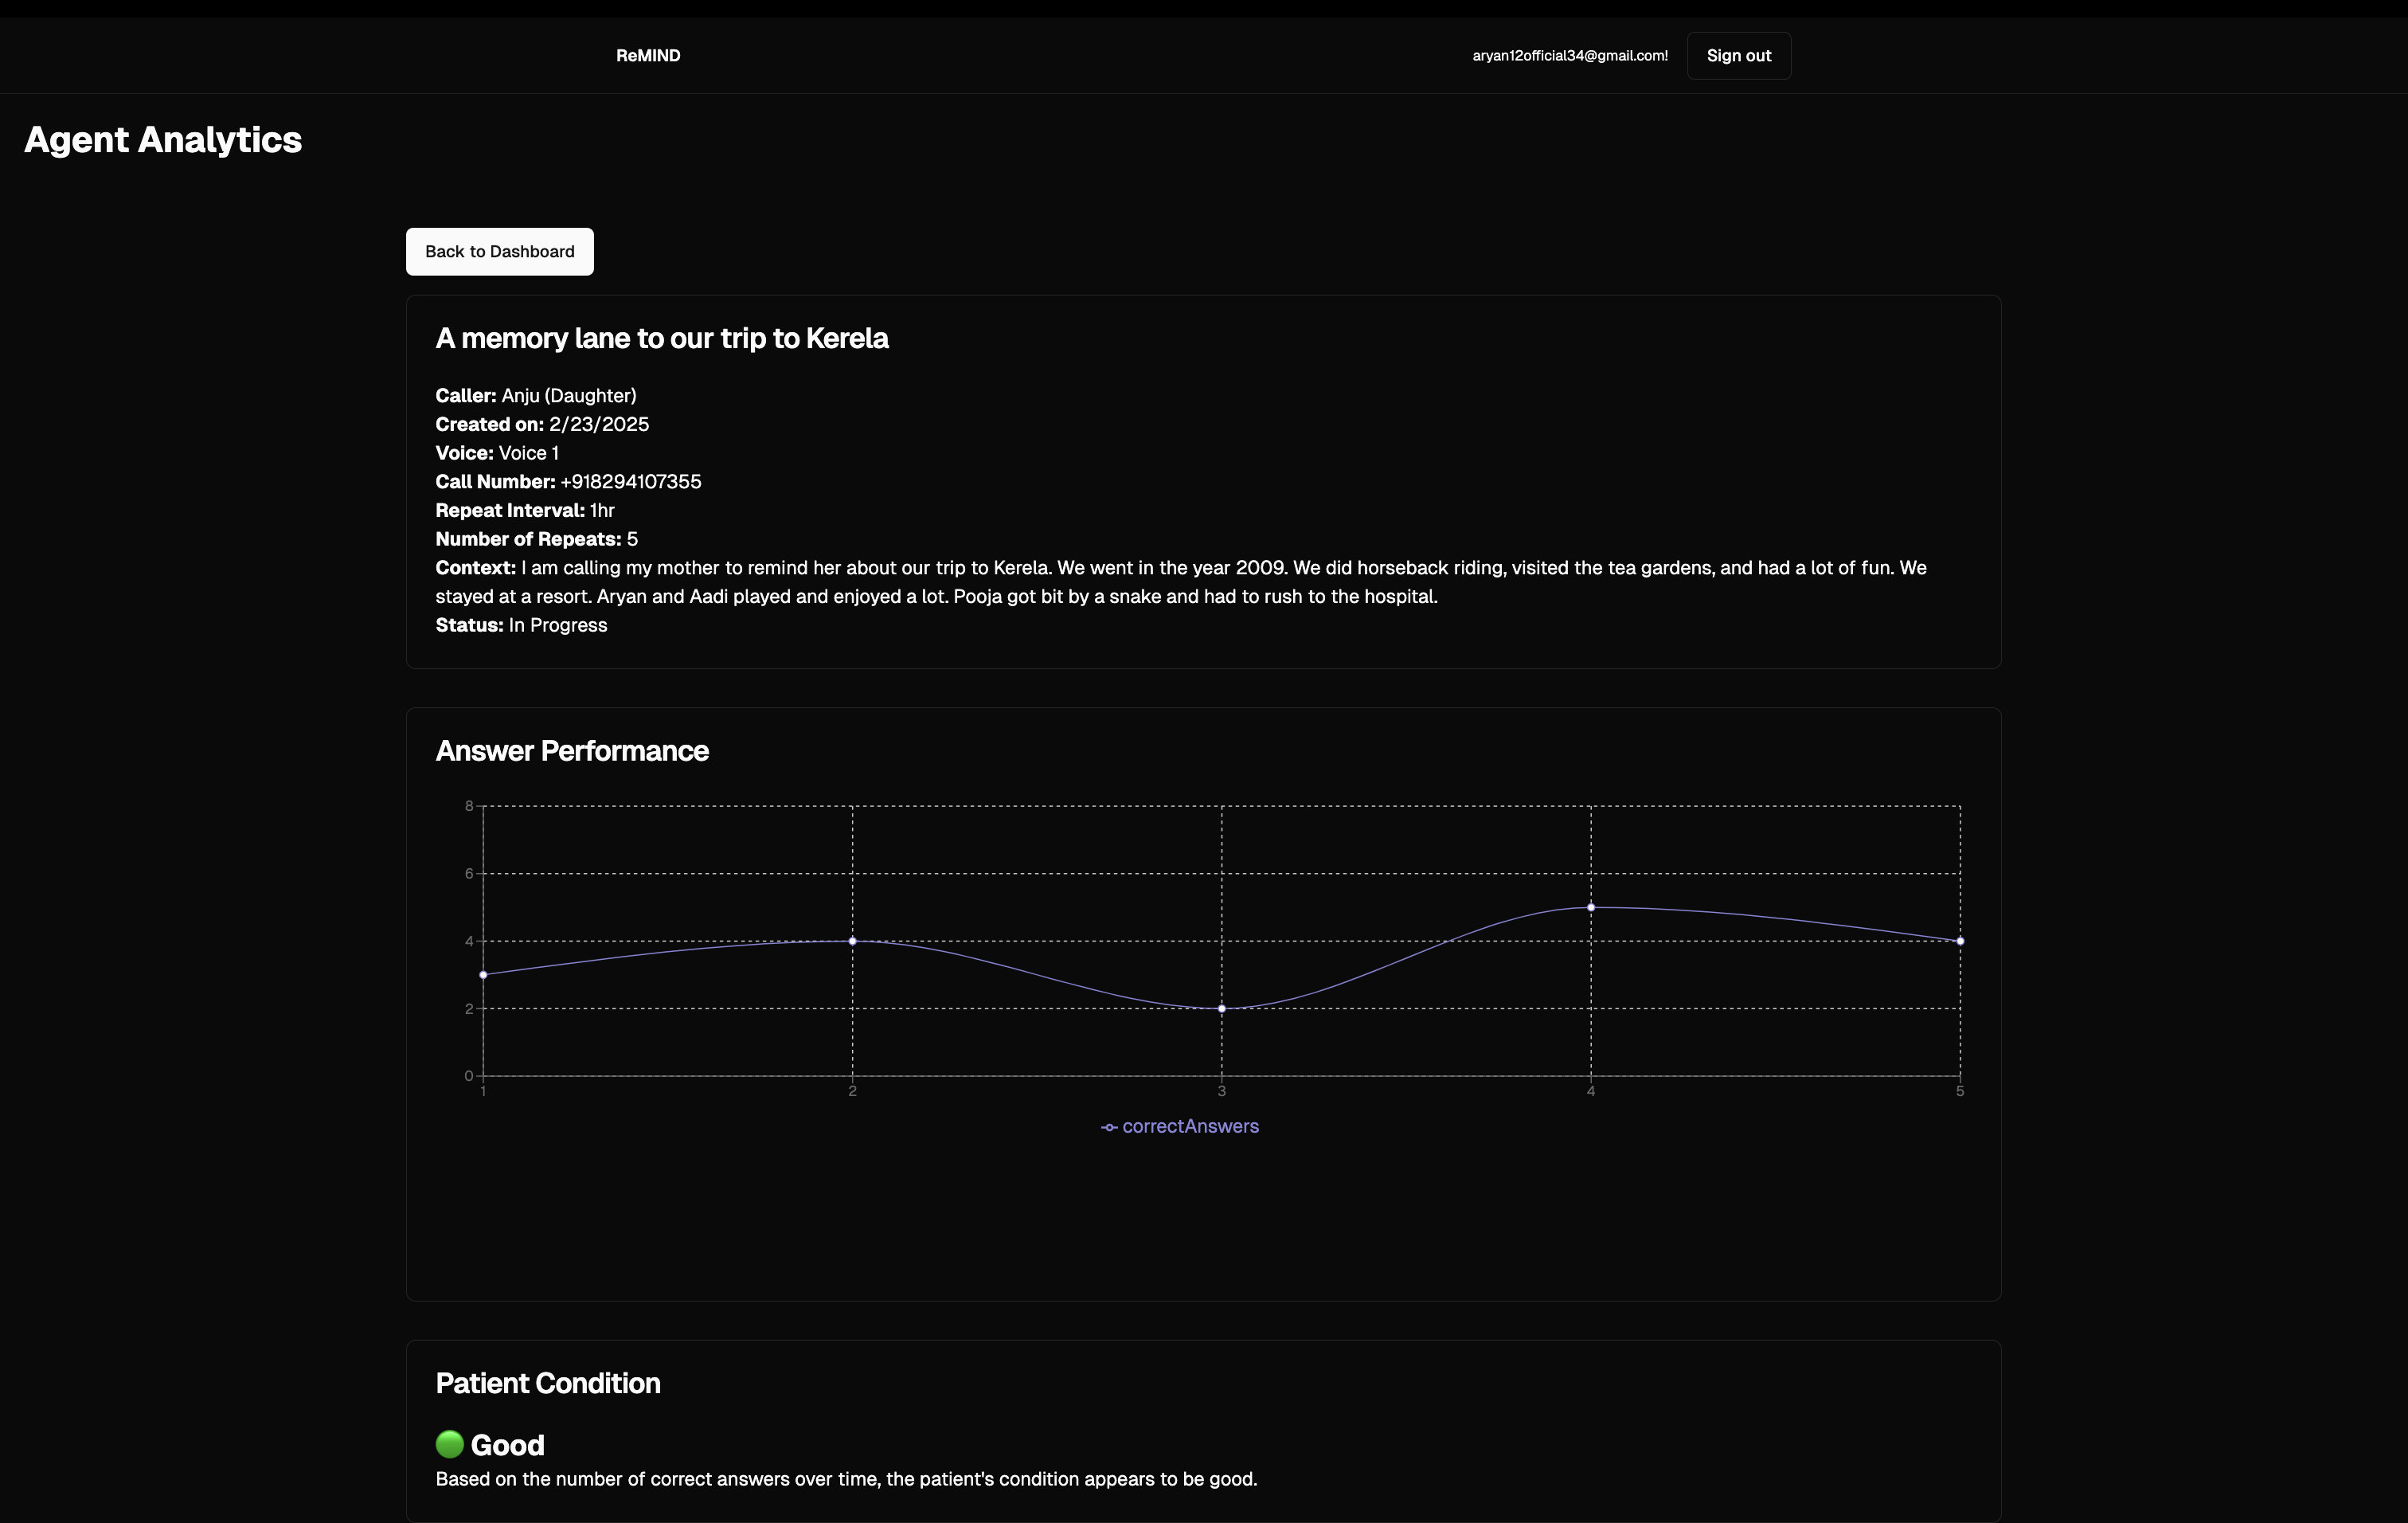Viewport: 2408px width, 1523px height.
Task: Click the x-axis tick label 3
Action: tap(1221, 1091)
